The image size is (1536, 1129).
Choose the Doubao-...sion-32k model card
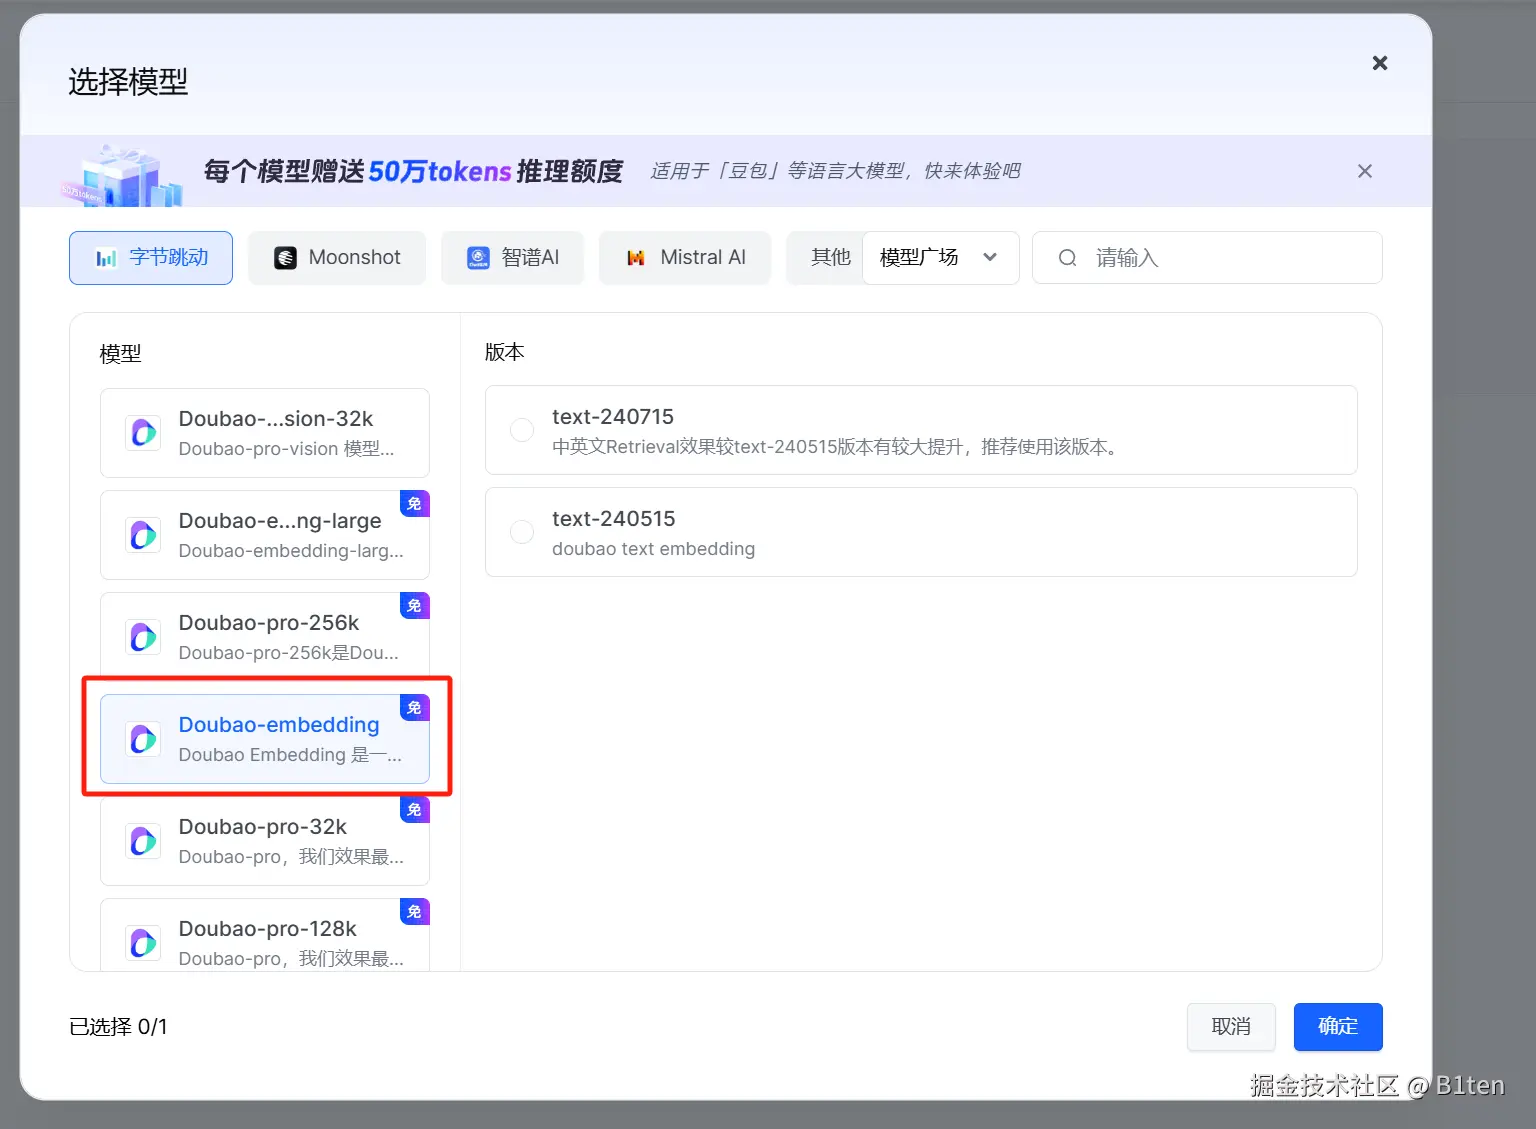point(265,433)
